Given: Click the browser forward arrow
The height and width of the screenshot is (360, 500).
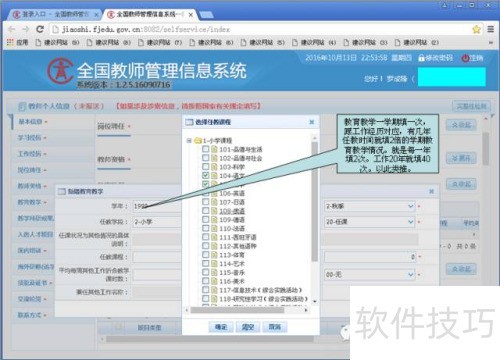Looking at the screenshot, I should (26, 29).
